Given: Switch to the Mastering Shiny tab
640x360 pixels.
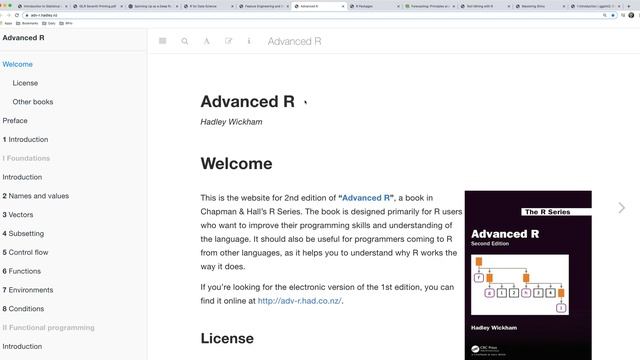Looking at the screenshot, I should (540, 6).
